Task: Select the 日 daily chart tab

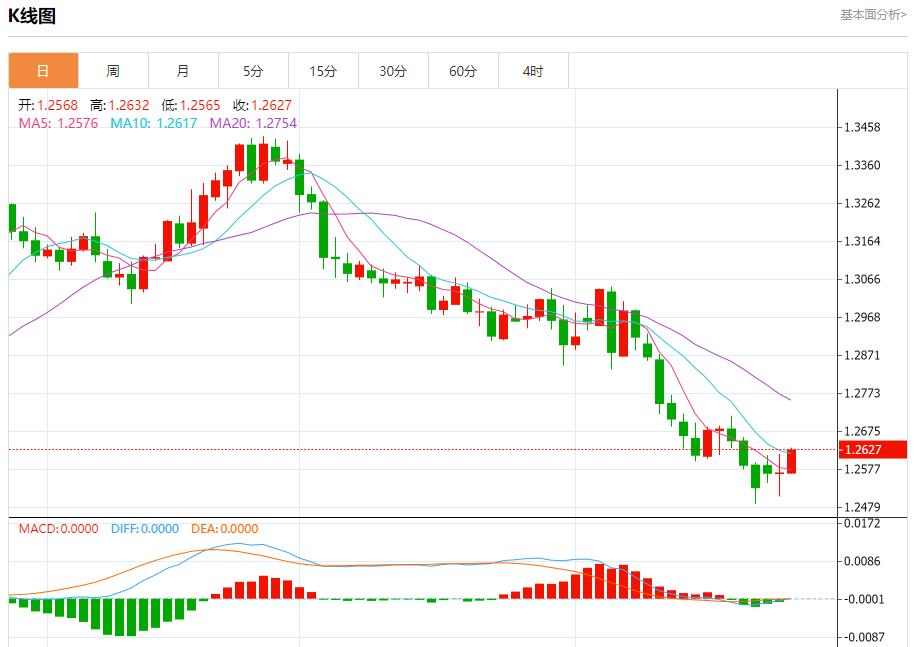Action: tap(43, 71)
